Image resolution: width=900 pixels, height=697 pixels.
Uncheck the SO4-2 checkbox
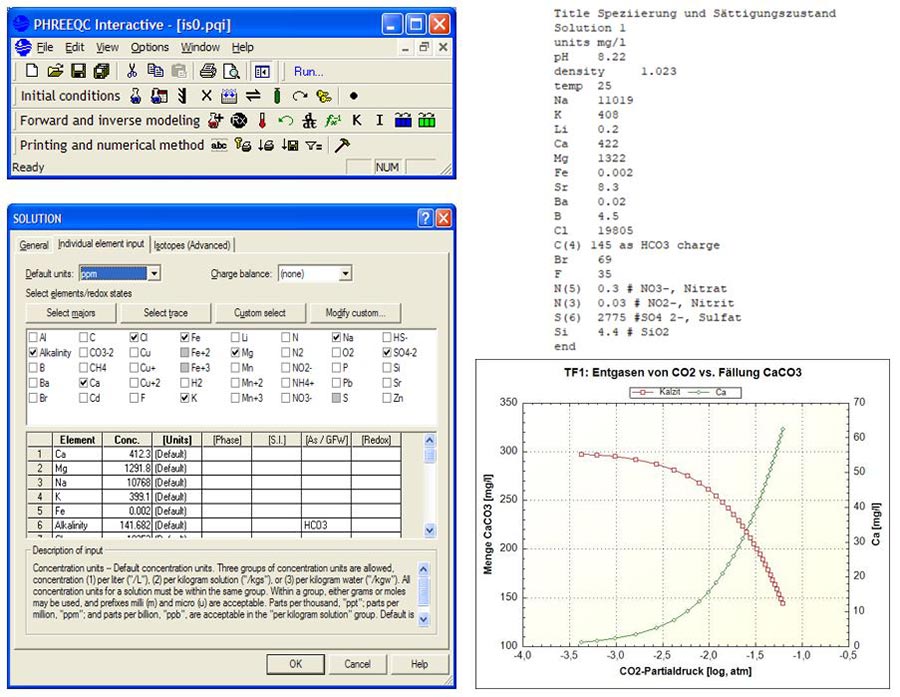(x=387, y=353)
